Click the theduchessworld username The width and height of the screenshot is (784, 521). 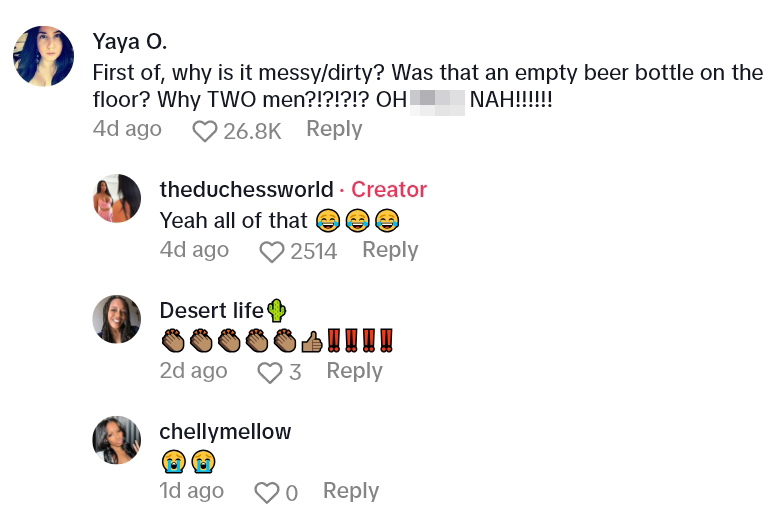coord(246,190)
